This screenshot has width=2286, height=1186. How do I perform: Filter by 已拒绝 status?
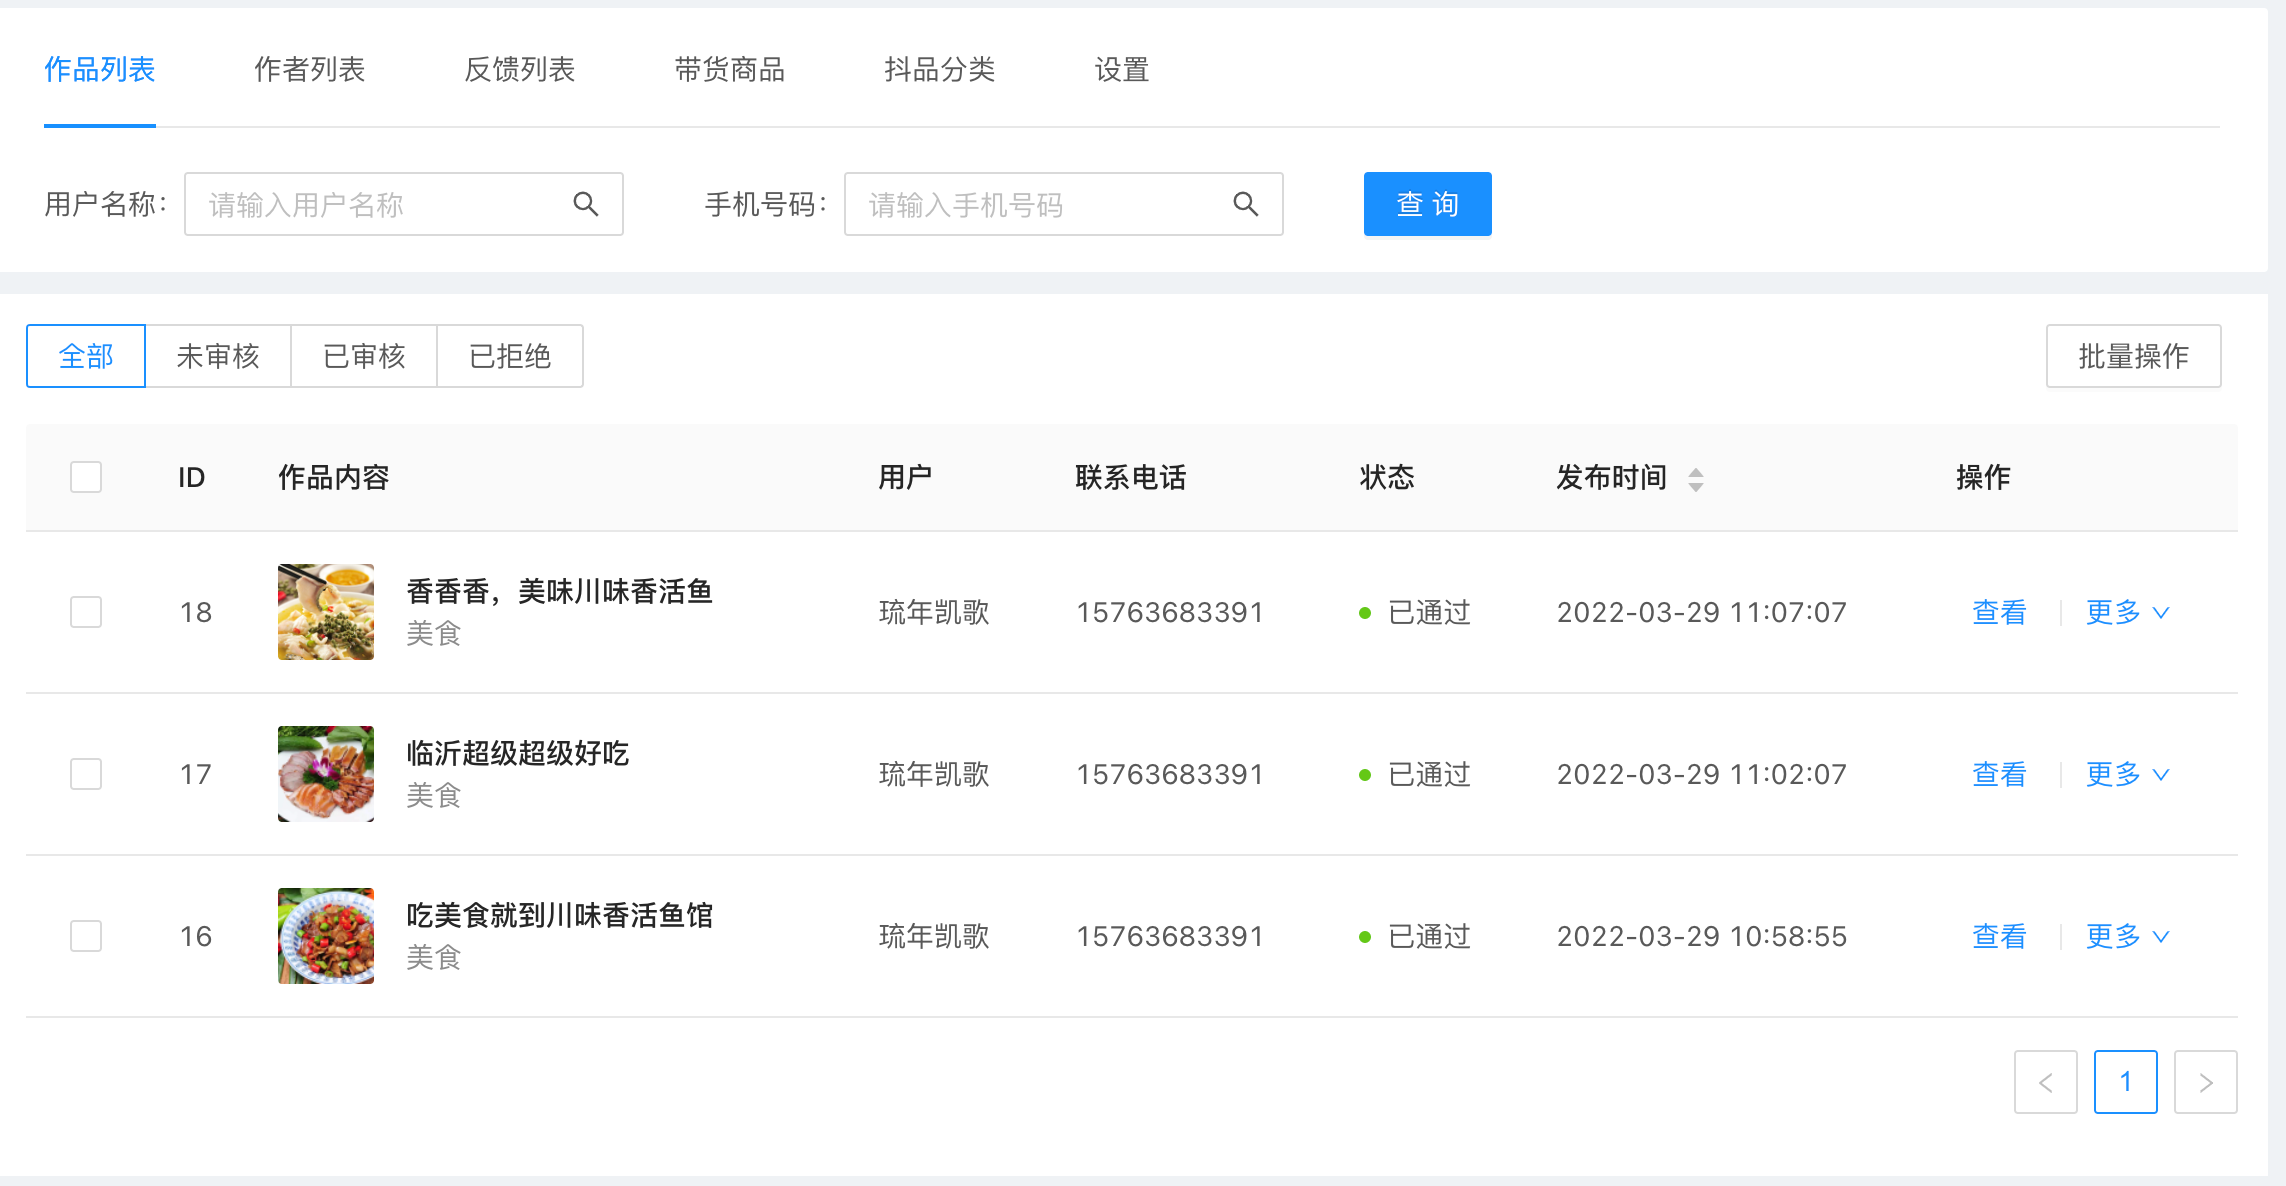click(x=510, y=356)
